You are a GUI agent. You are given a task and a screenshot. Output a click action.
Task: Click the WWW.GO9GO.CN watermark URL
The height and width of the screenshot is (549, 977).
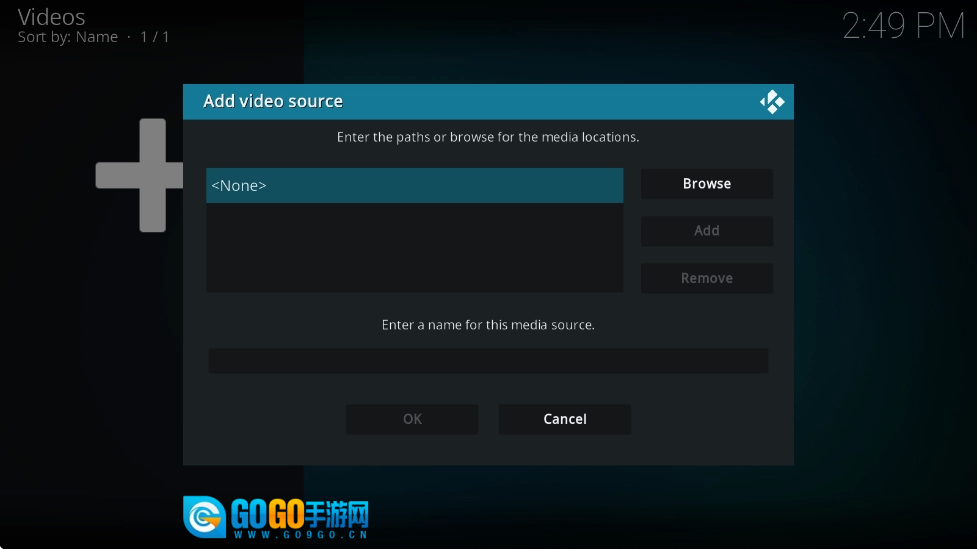pyautogui.click(x=300, y=535)
